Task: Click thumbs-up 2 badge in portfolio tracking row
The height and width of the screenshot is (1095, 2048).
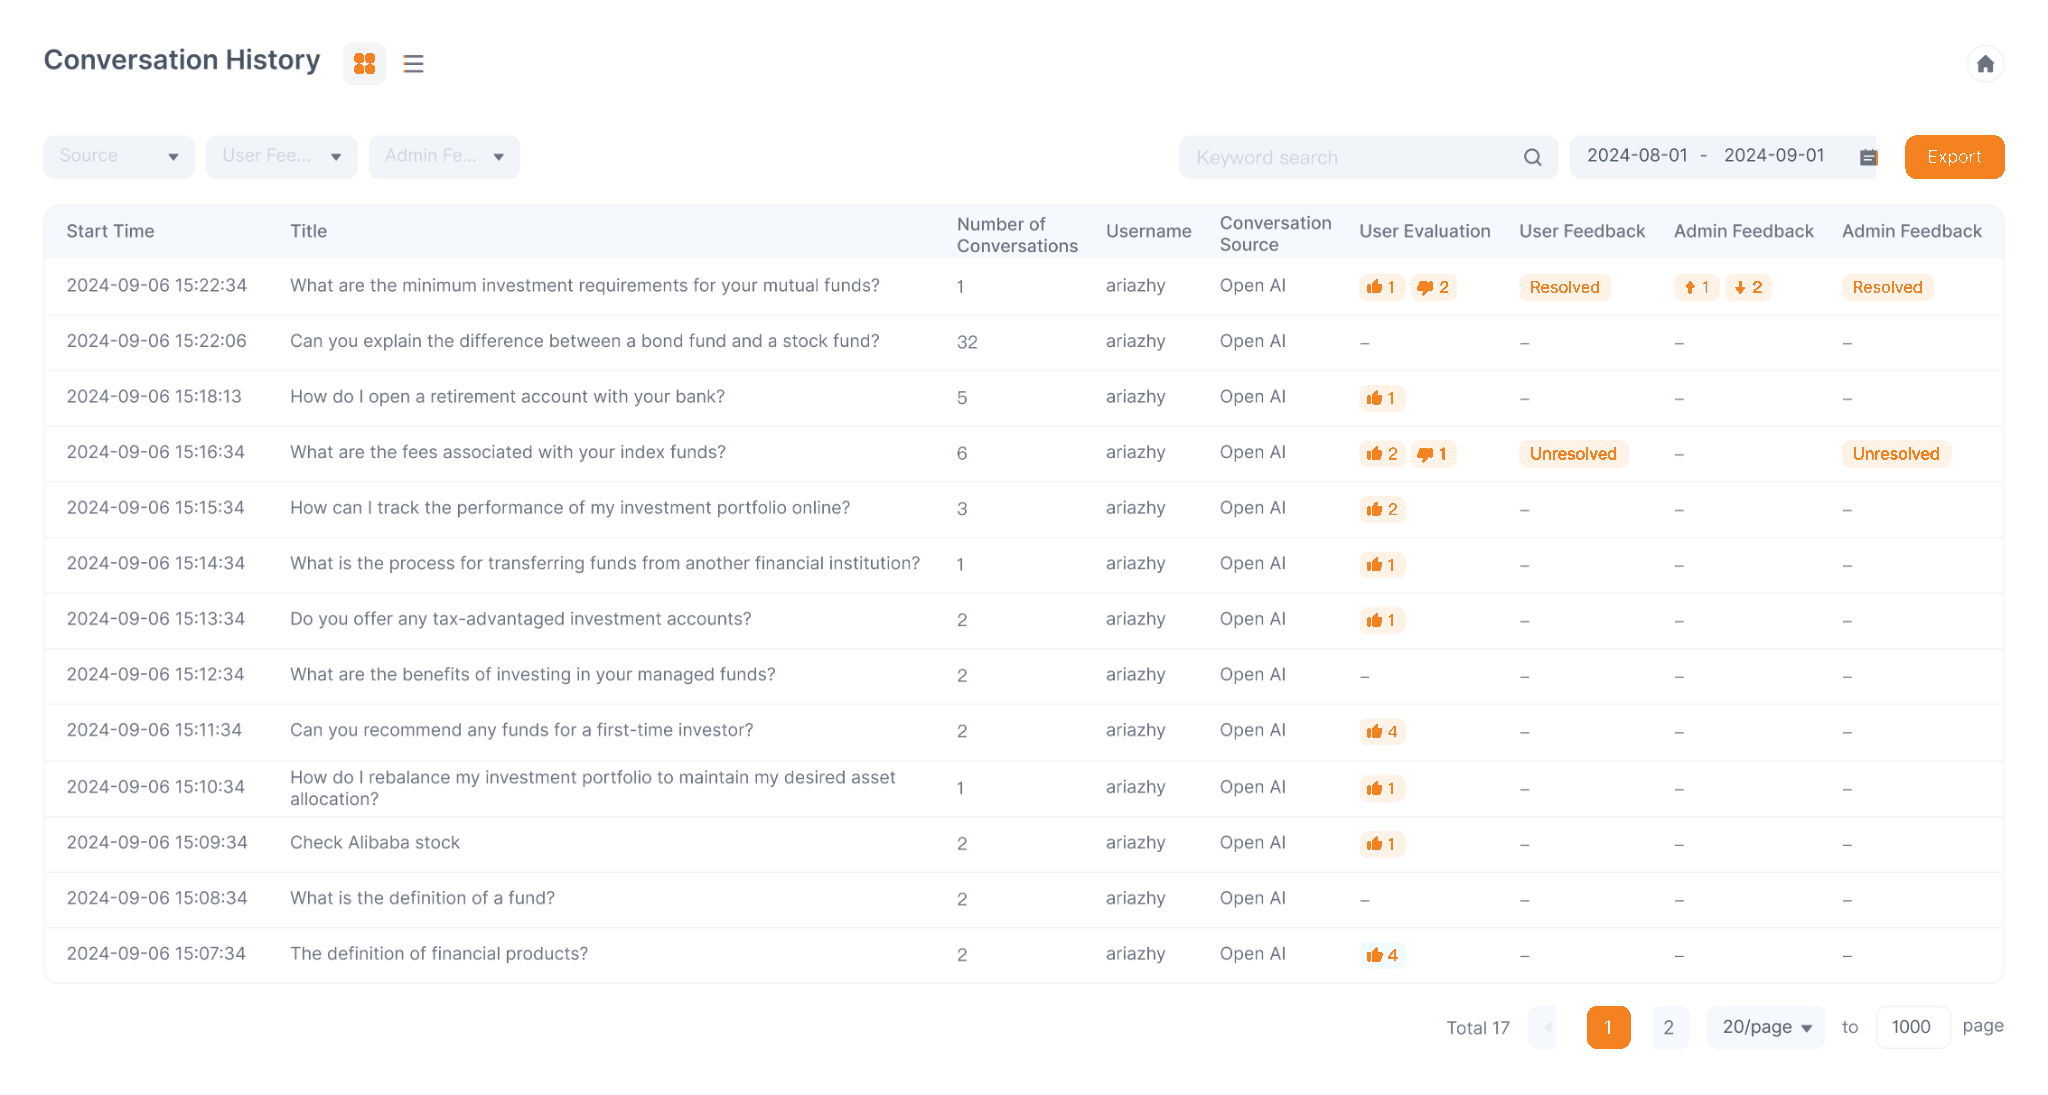Action: pos(1383,510)
